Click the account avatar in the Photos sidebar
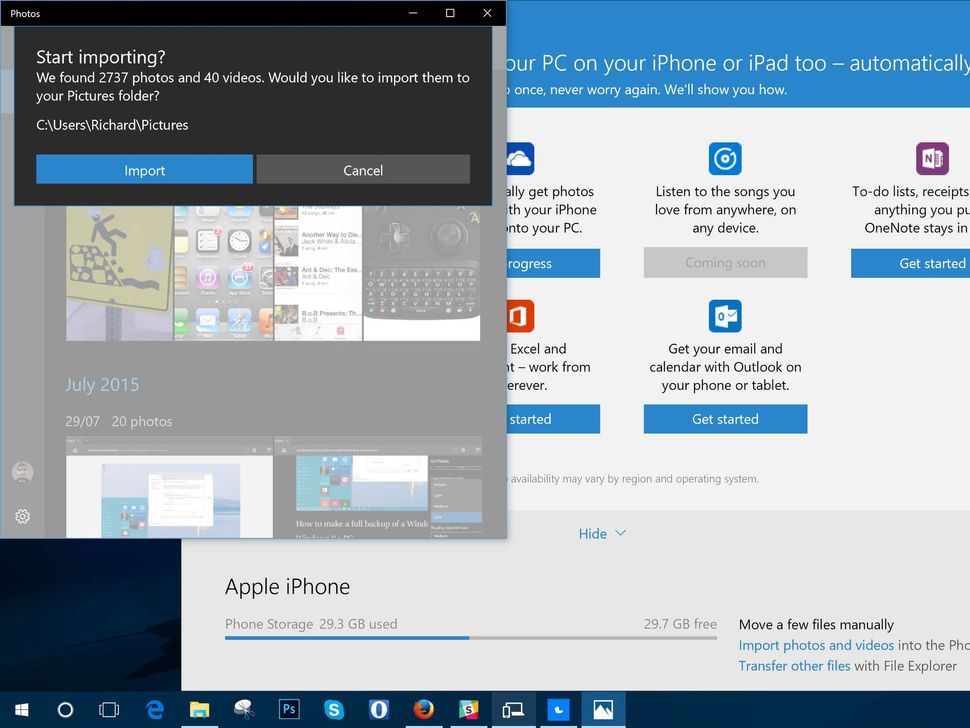 pyautogui.click(x=22, y=471)
